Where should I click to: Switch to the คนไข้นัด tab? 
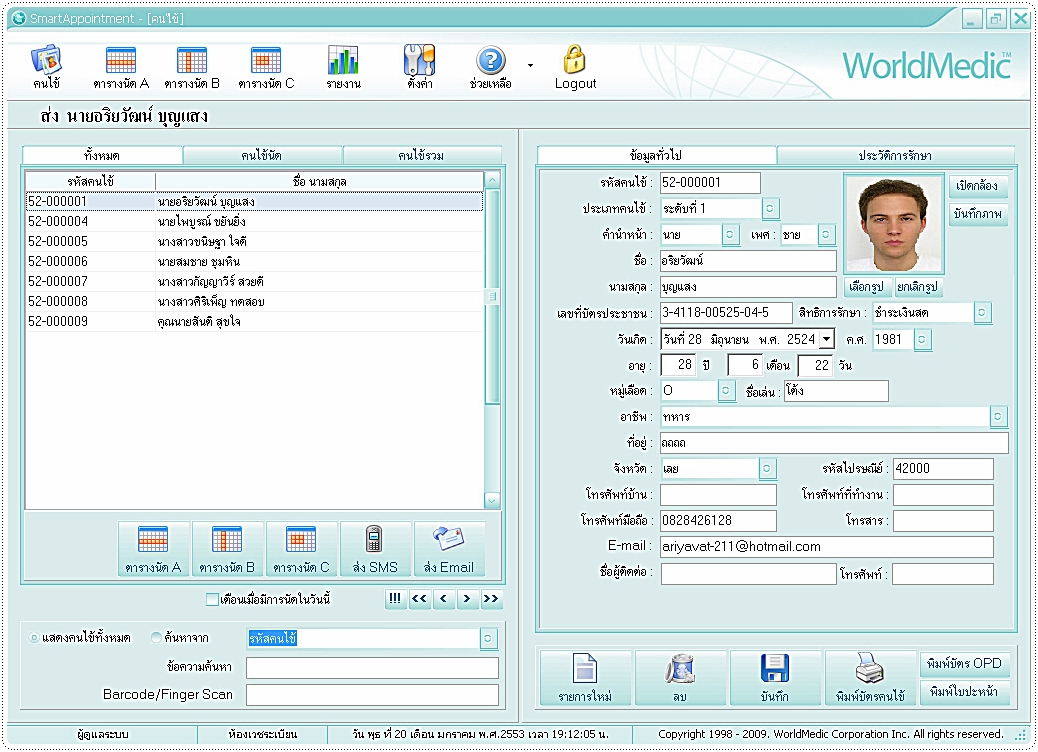[x=262, y=155]
